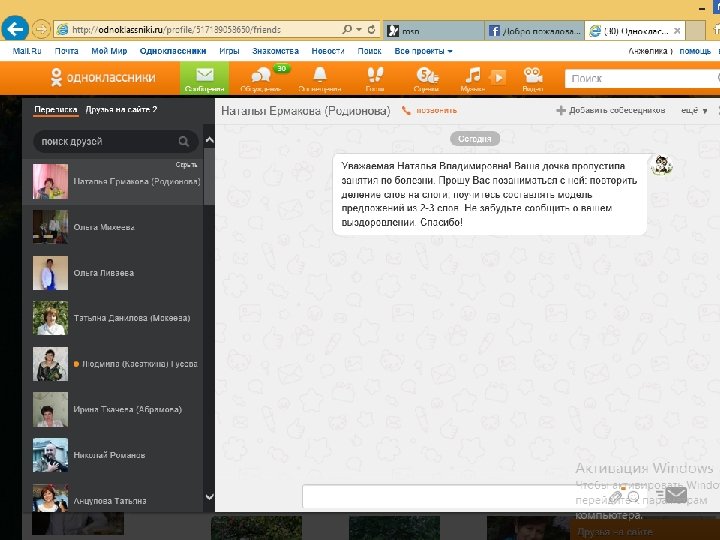
Task: Open Новости link
Action: tap(328, 51)
